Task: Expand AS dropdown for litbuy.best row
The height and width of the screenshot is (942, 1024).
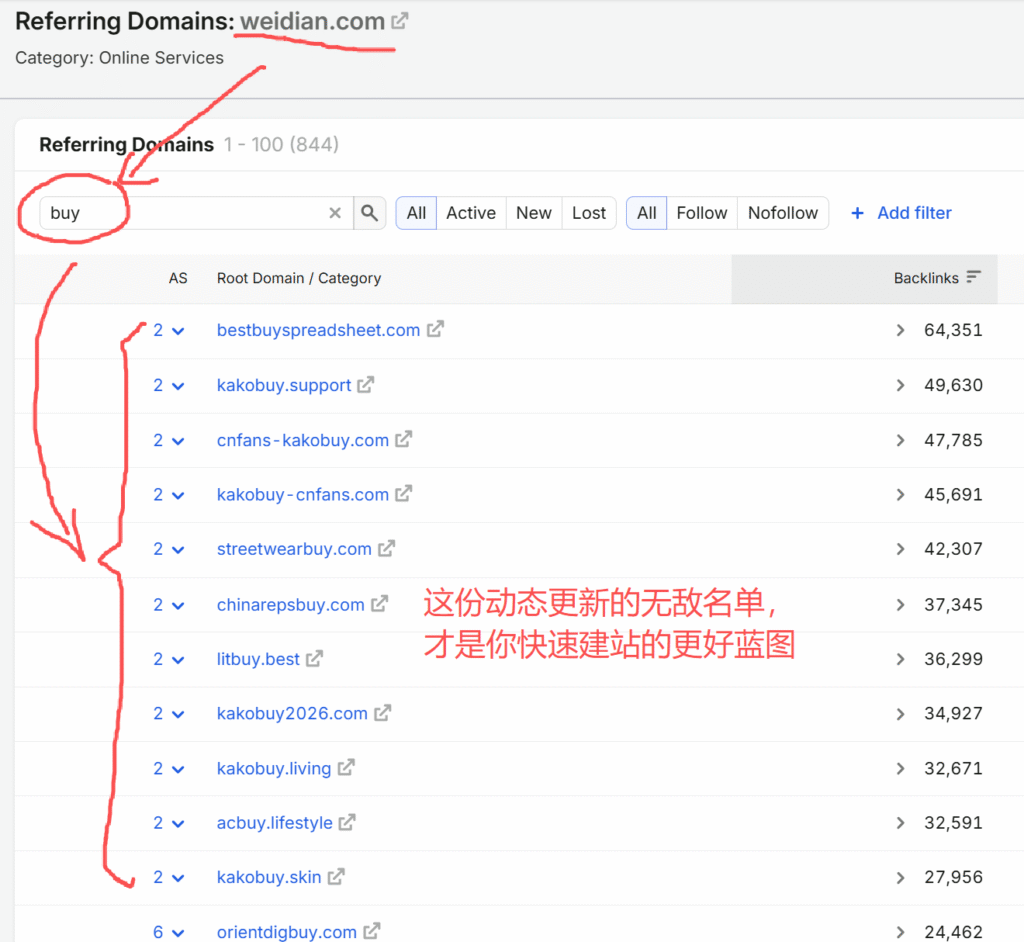Action: 178,660
